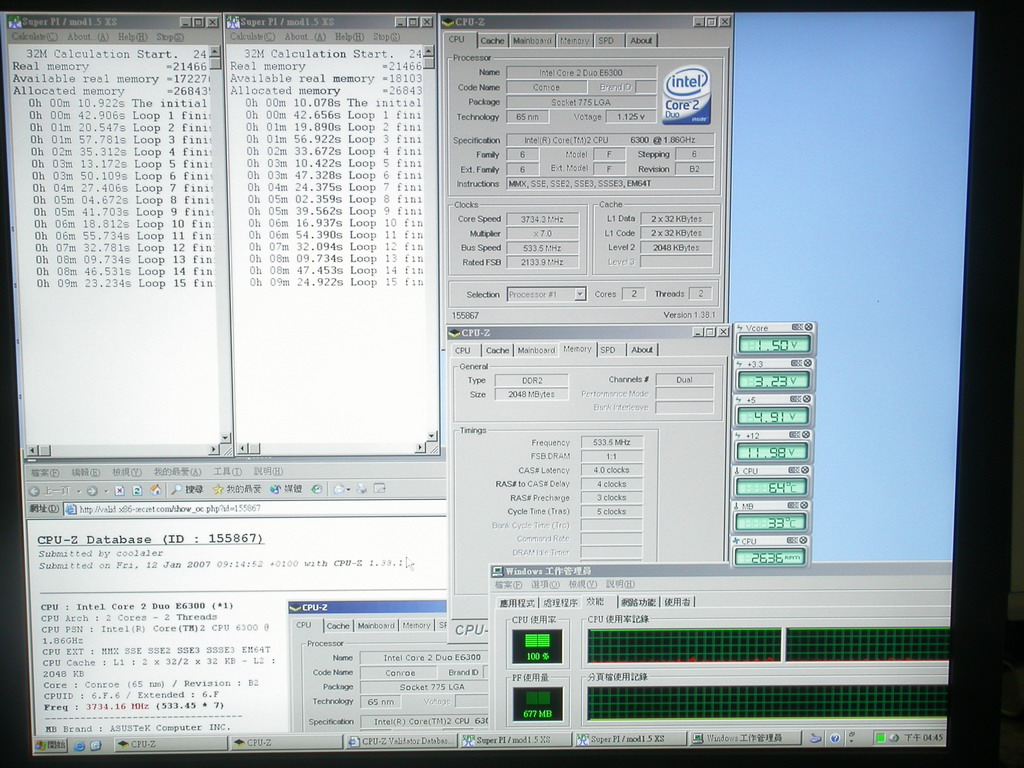Screen dimensions: 1024x768
Task: Click the page icon in the address bar
Action: click(x=71, y=510)
